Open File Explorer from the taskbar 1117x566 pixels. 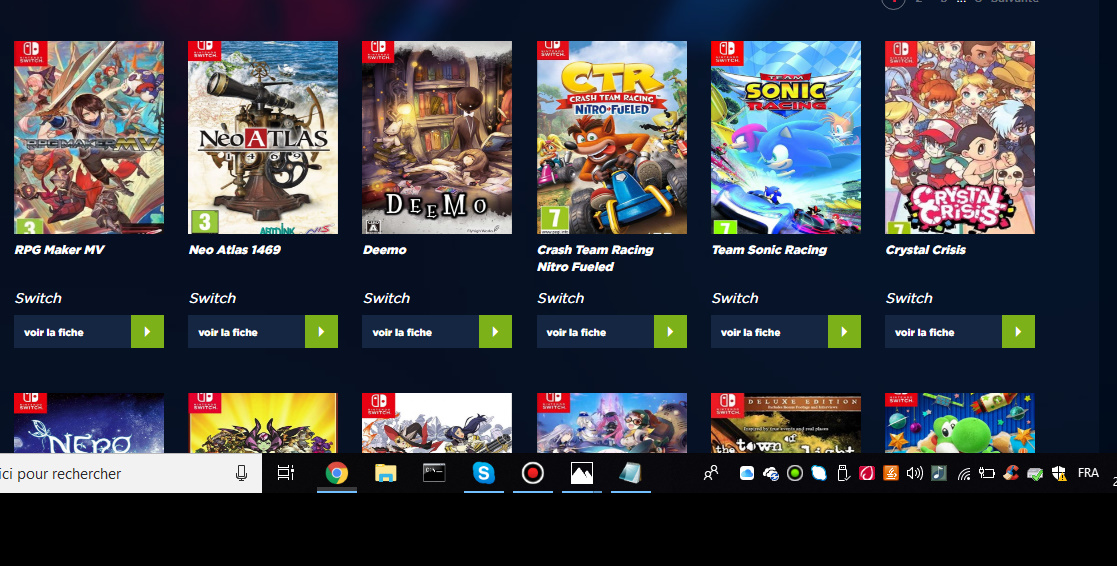386,473
